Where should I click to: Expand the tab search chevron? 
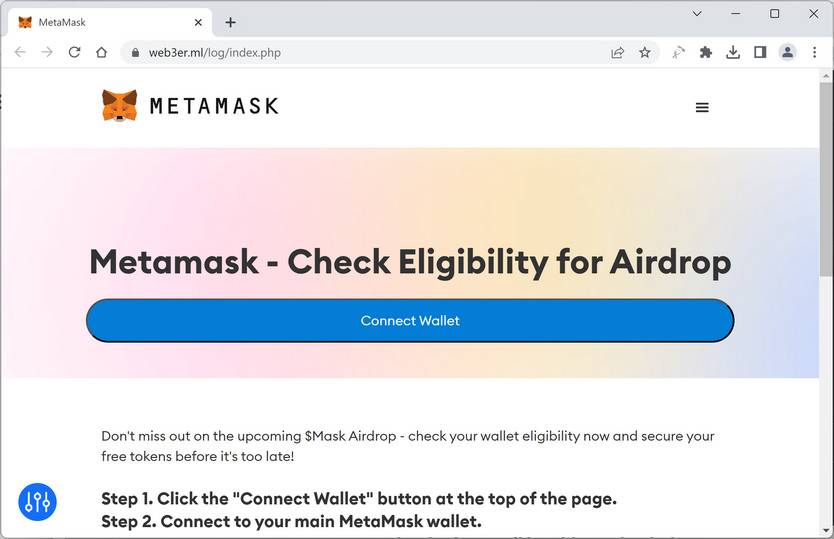699,14
